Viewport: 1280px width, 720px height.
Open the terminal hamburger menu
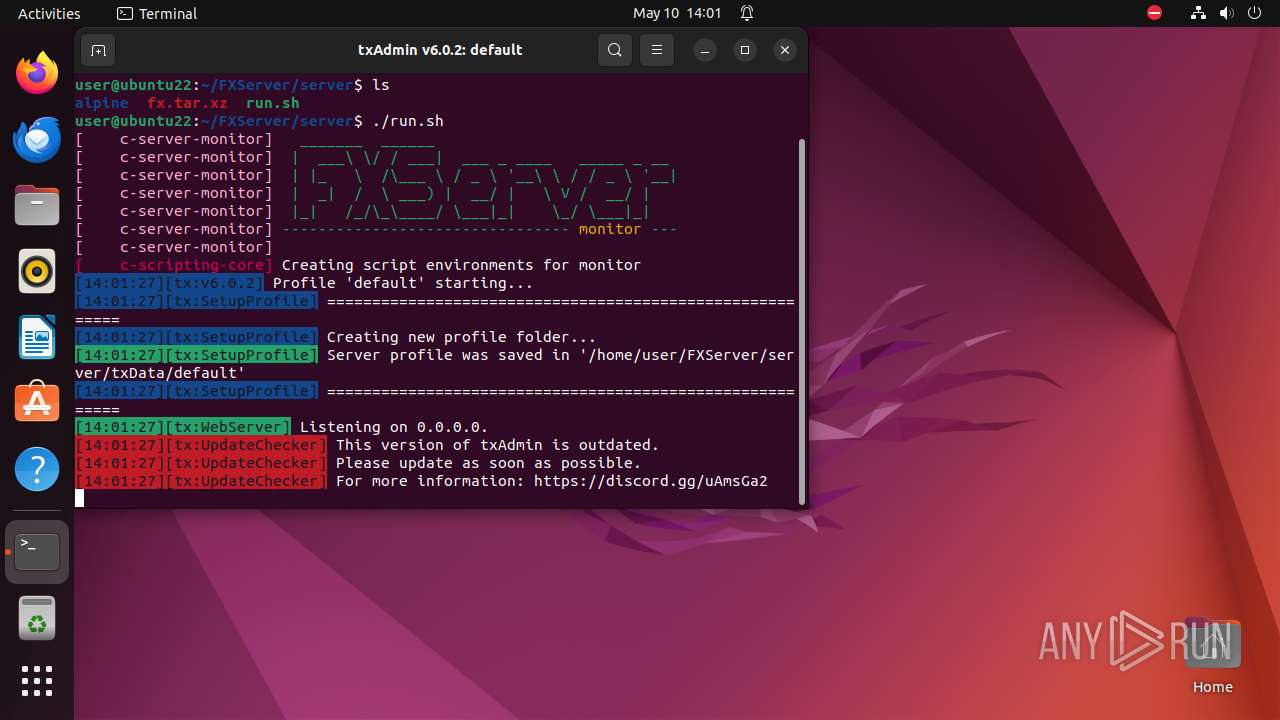[x=657, y=50]
